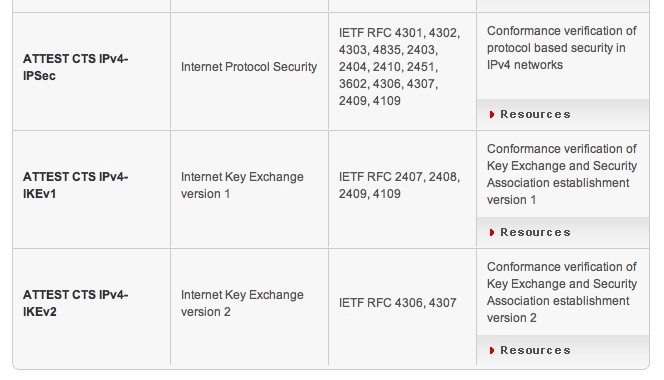
Task: Click the red arrow beside IPv4-IKEv2 Resources
Action: 492,350
